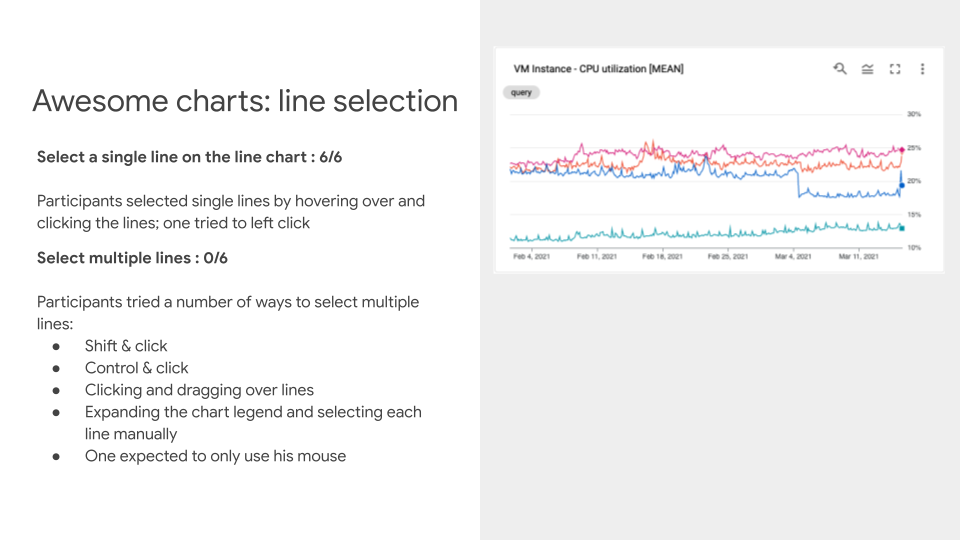Click the 10% y-axis label
This screenshot has width=960, height=540.
tap(914, 247)
